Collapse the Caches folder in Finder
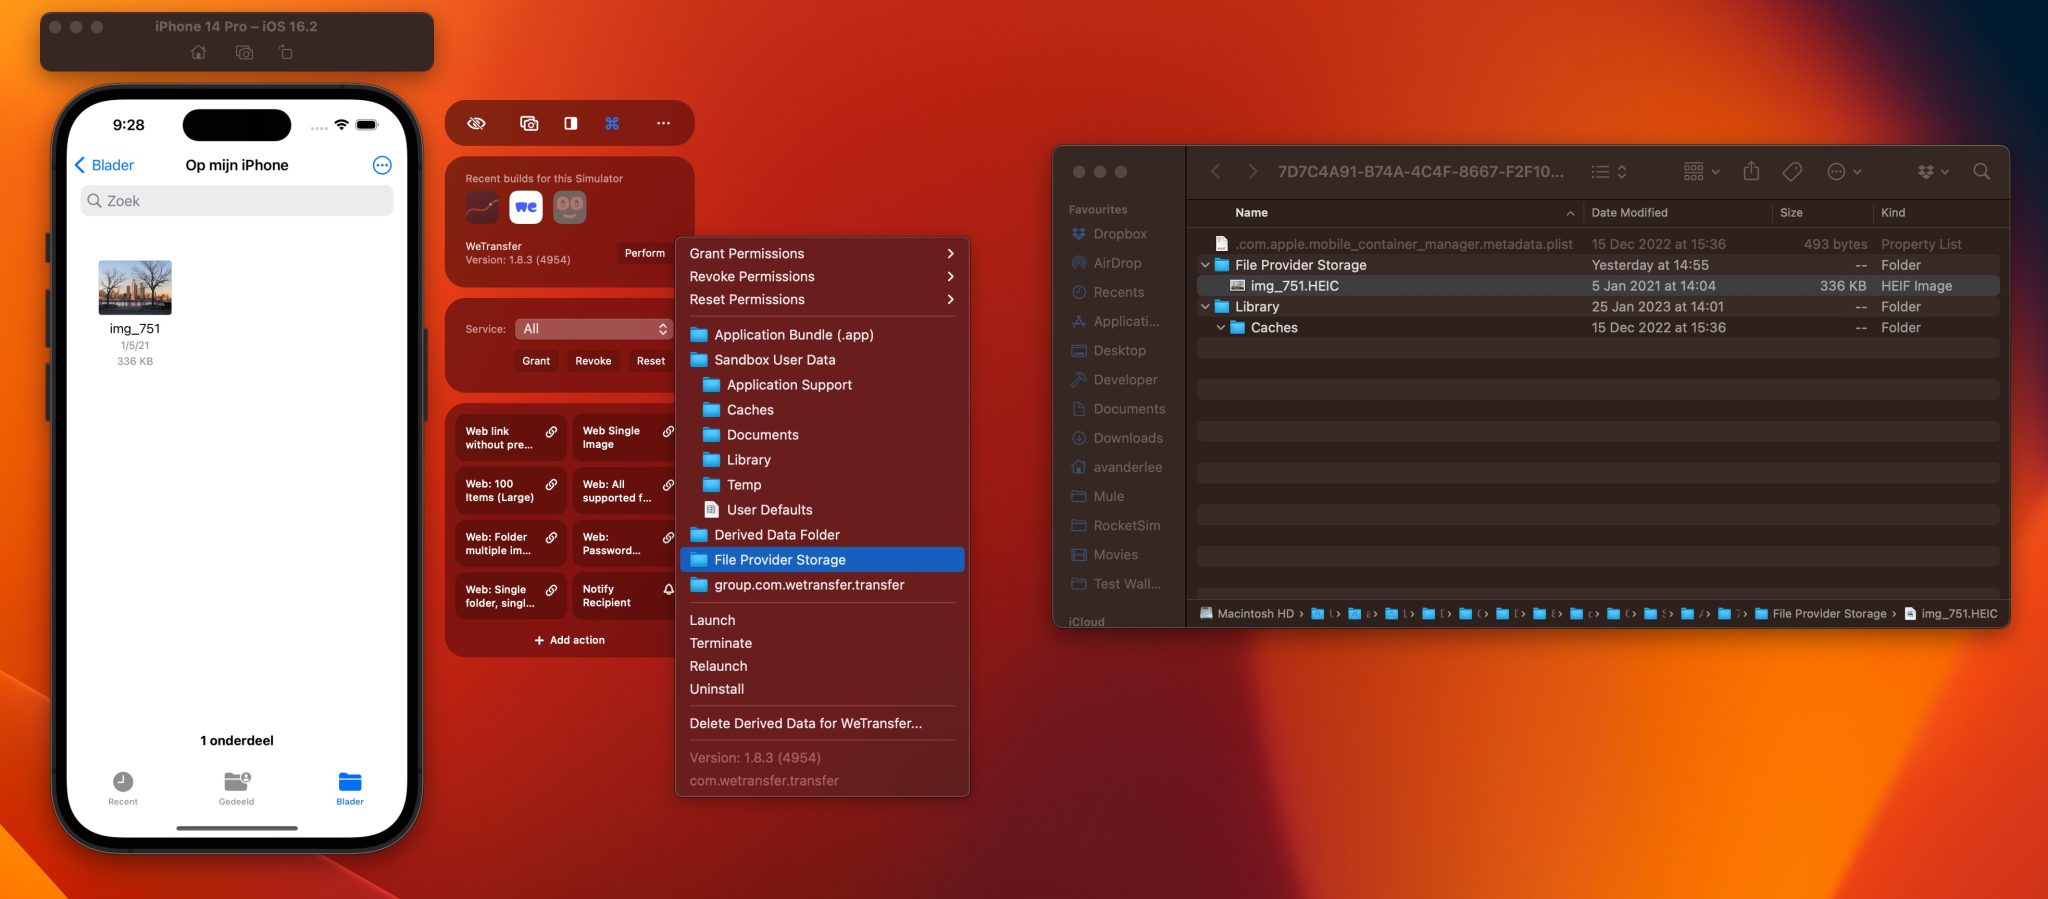Viewport: 2048px width, 899px height. 1221,328
